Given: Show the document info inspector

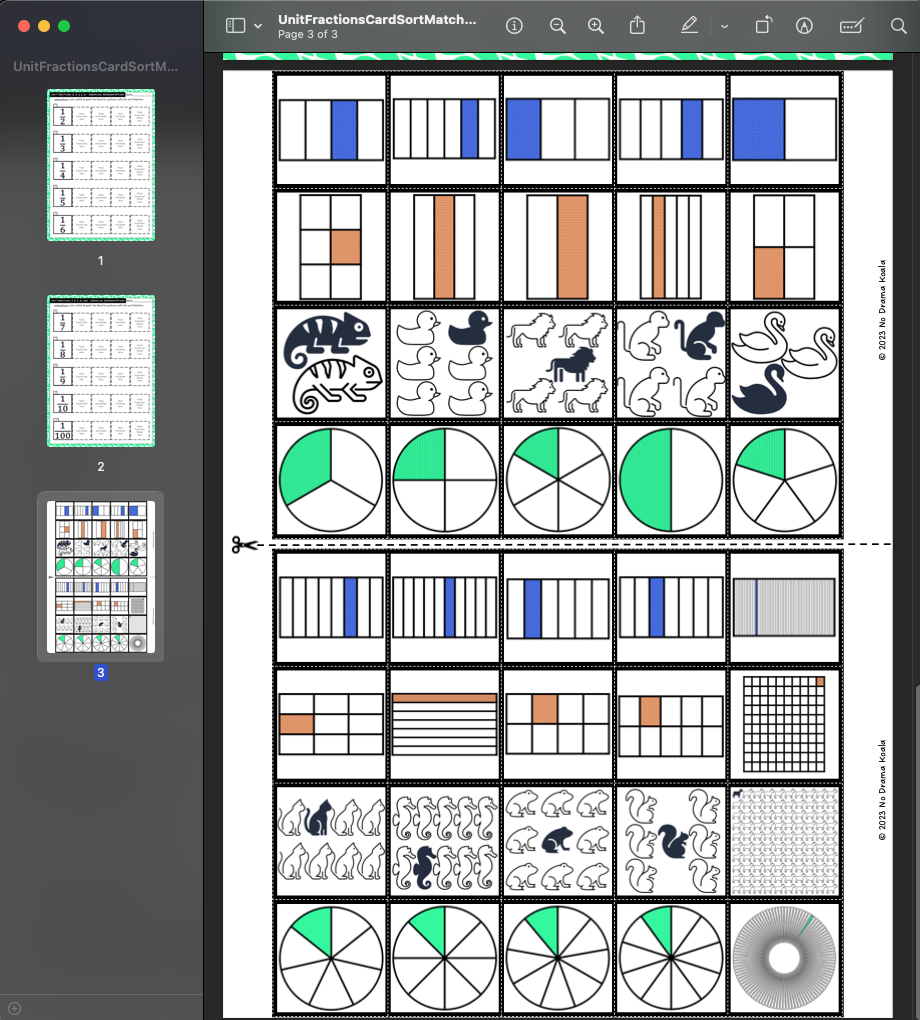Looking at the screenshot, I should pos(513,26).
